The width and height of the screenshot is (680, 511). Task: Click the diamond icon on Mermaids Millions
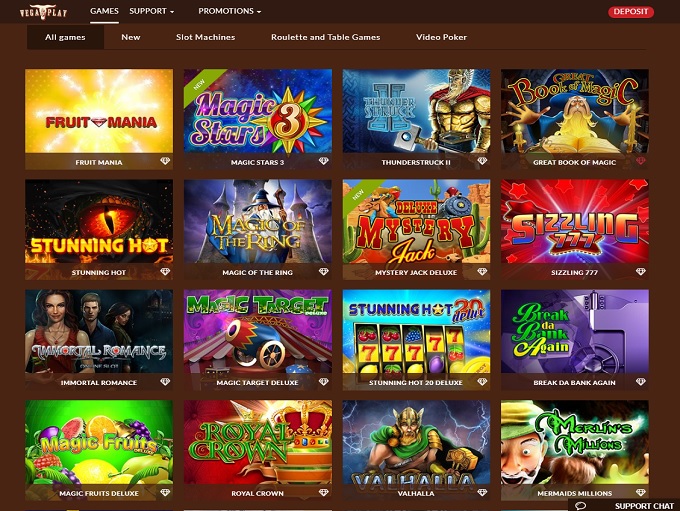coord(641,492)
